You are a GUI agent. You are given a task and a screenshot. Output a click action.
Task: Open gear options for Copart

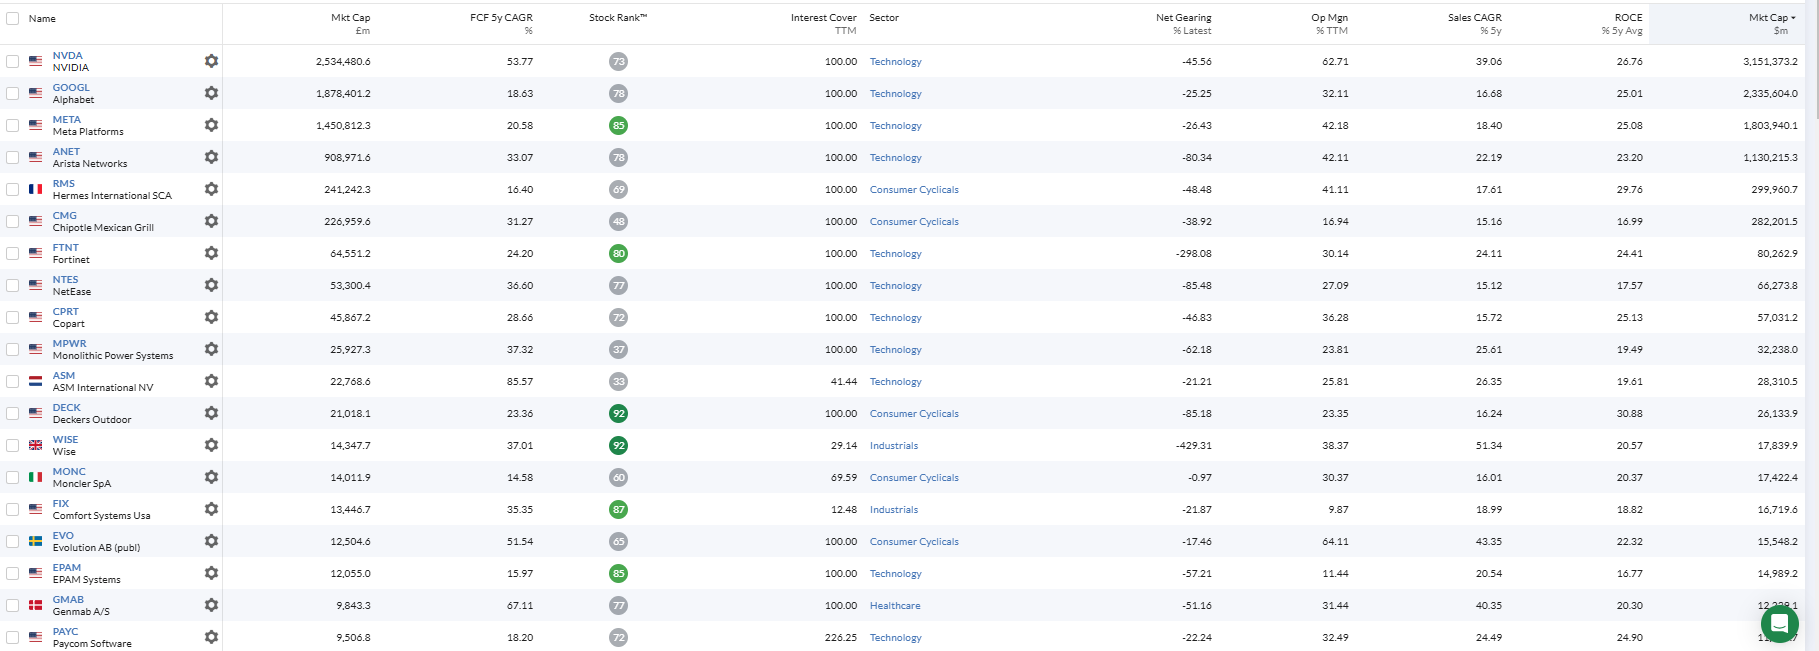(211, 317)
